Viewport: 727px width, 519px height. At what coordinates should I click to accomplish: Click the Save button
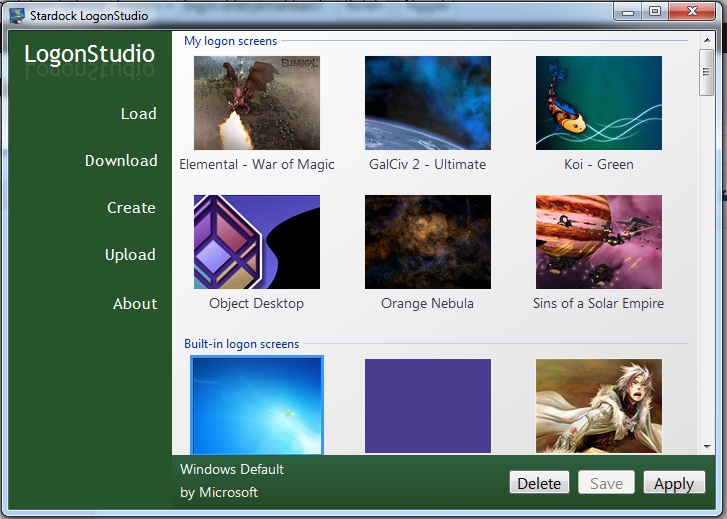[x=606, y=483]
